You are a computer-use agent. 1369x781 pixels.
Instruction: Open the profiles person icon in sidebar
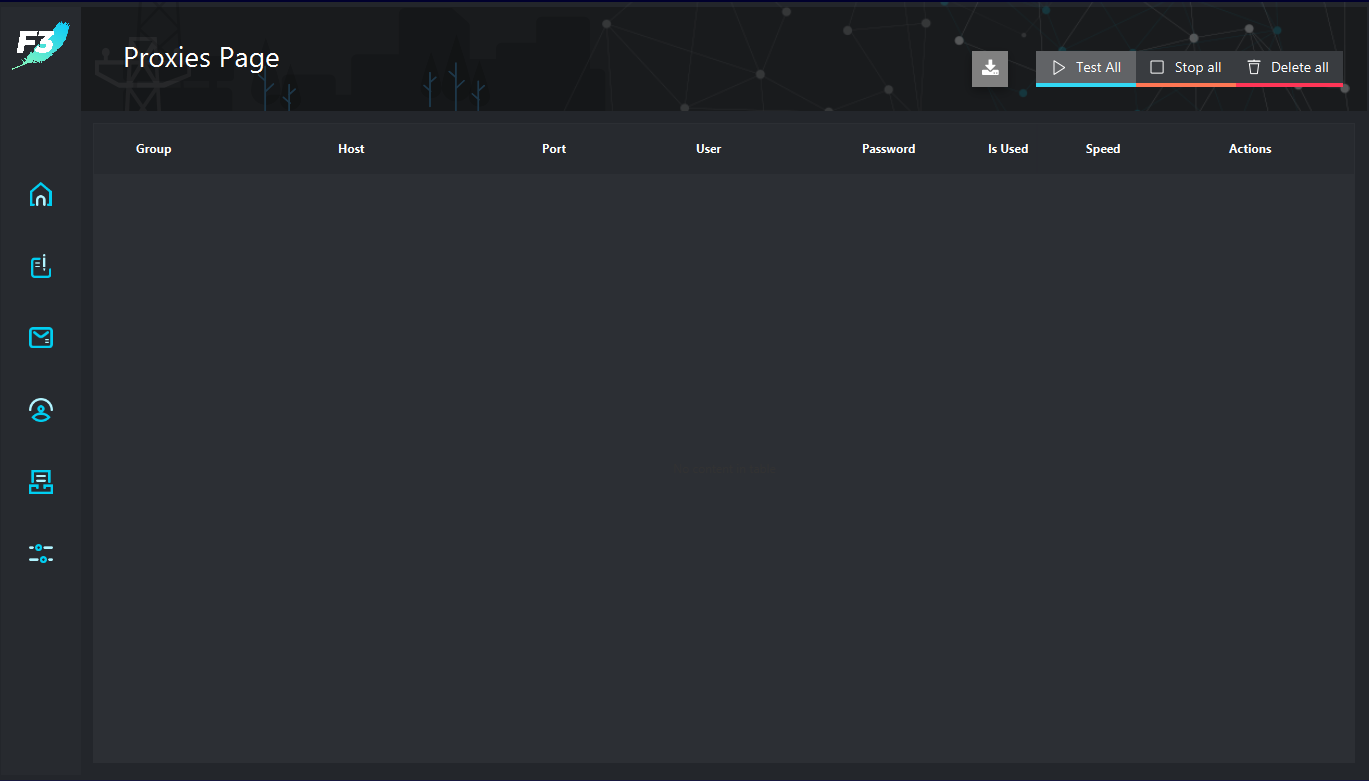coord(41,410)
